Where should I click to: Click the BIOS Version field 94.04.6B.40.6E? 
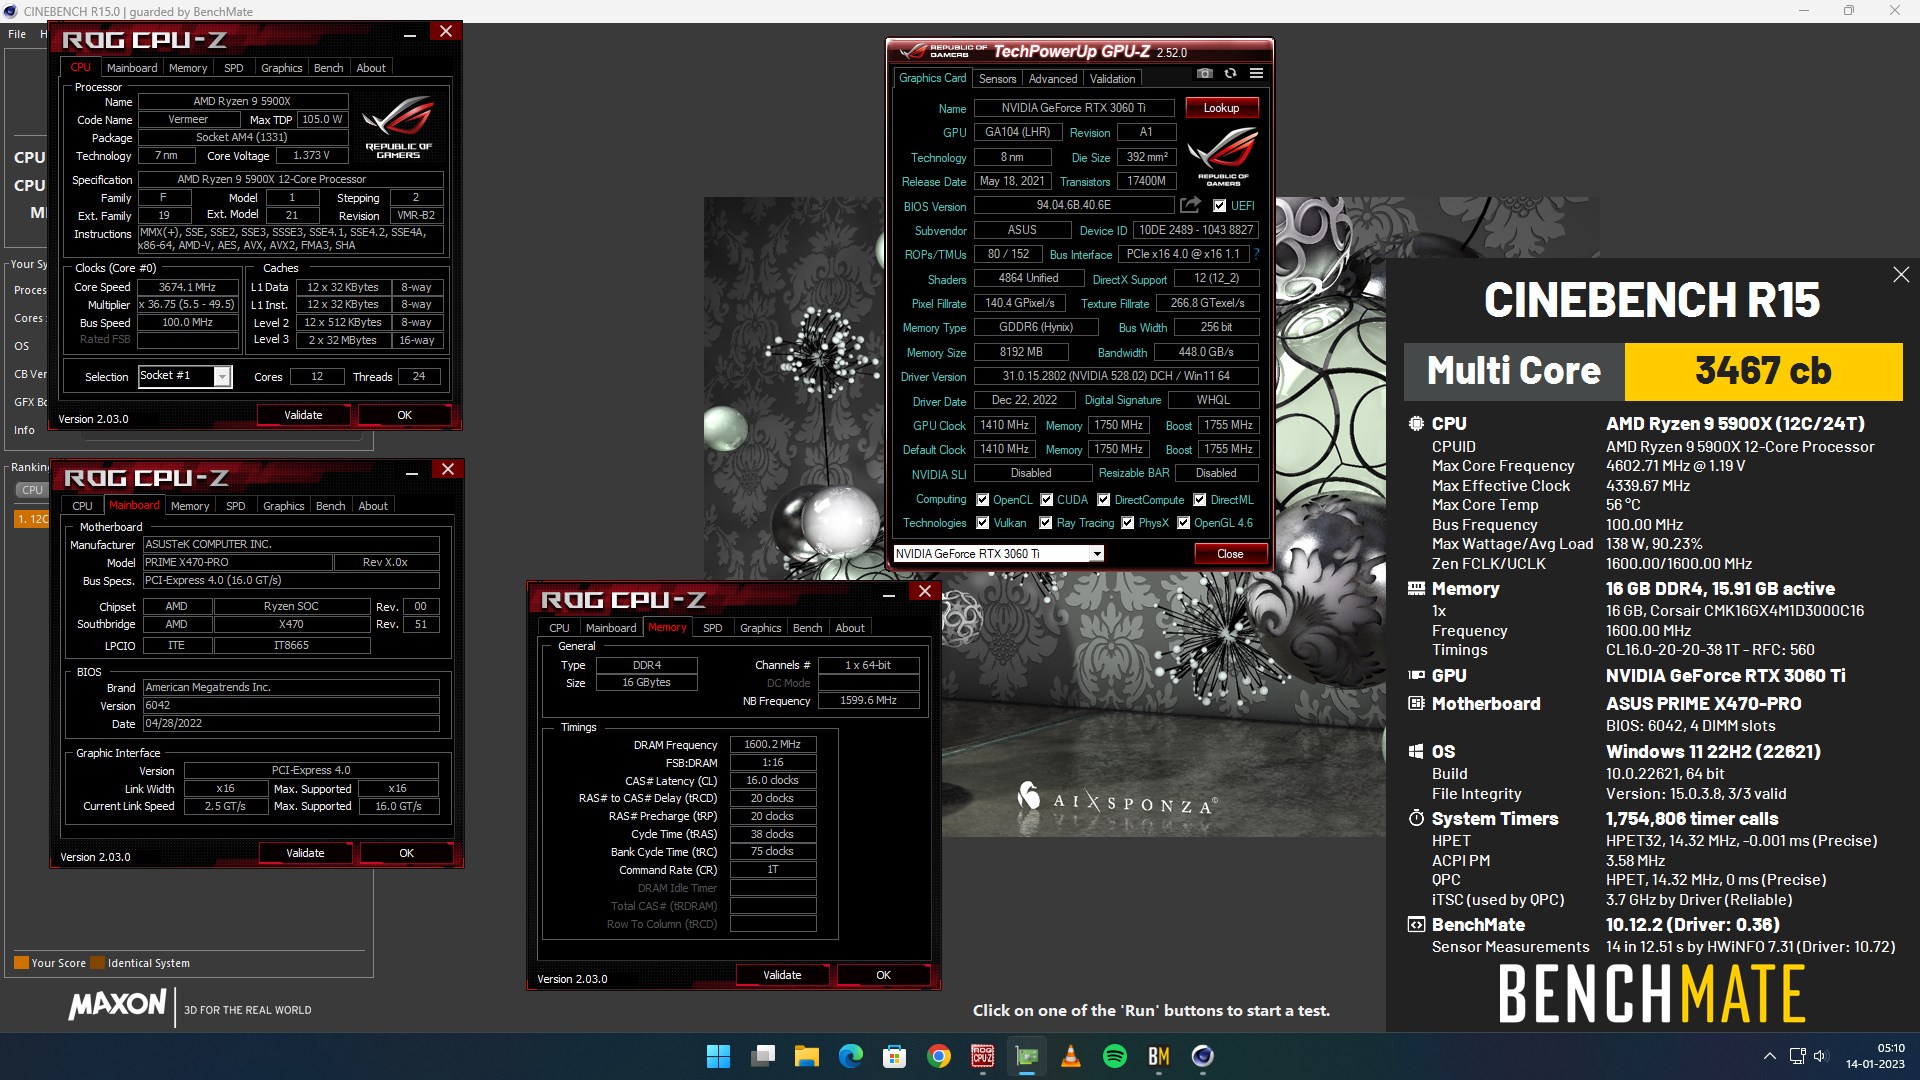tap(1073, 205)
